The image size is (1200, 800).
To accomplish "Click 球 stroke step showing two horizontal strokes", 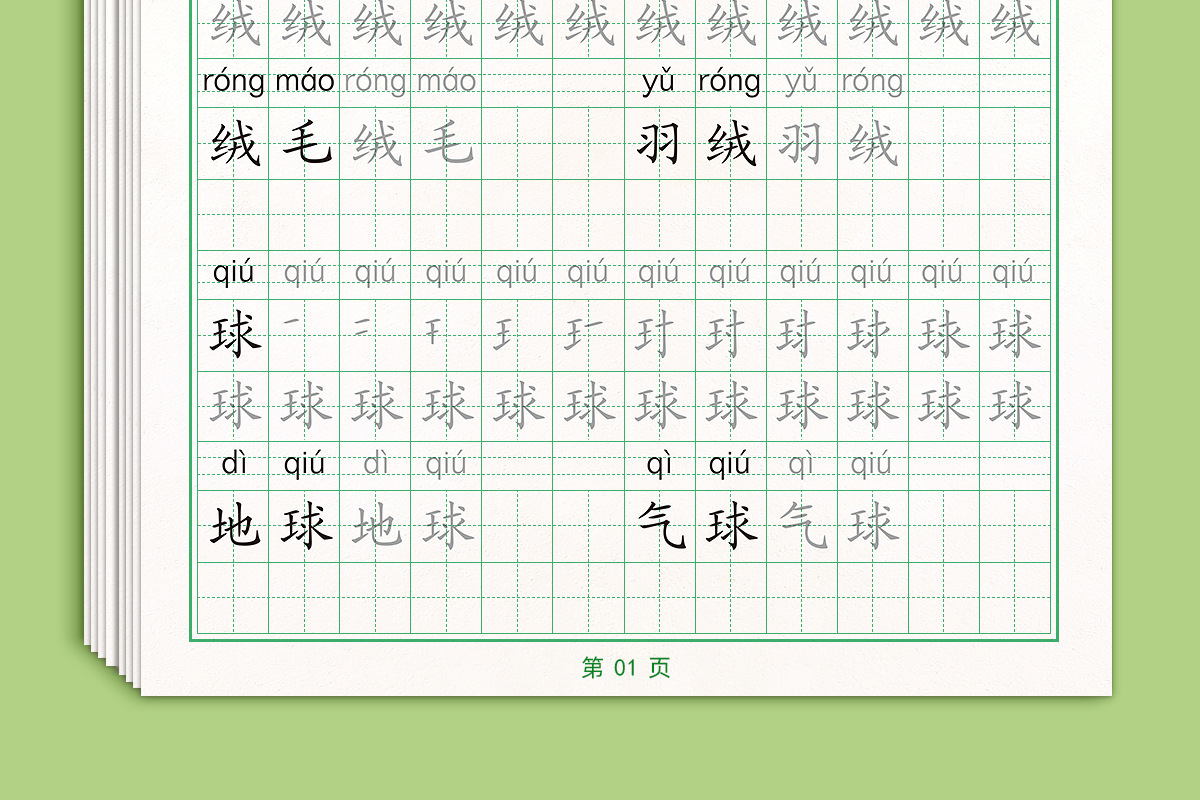I will click(x=362, y=326).
